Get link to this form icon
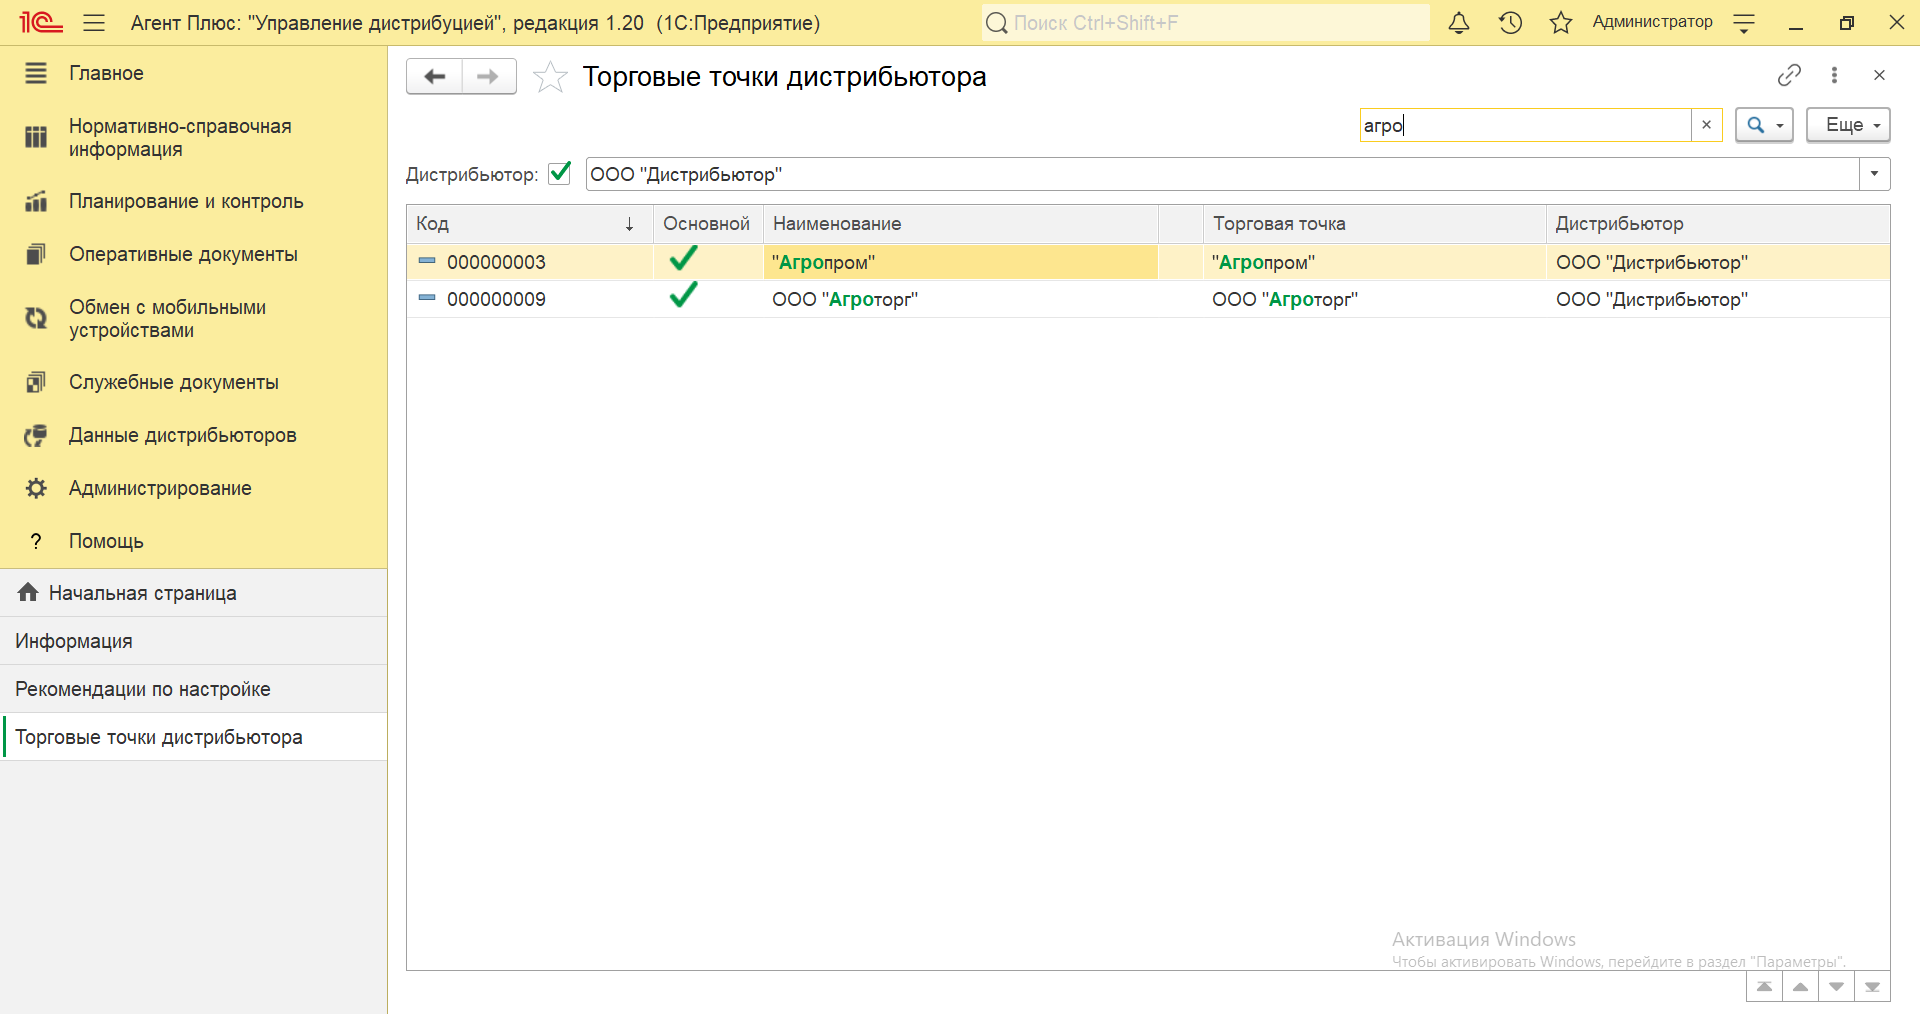This screenshot has width=1920, height=1014. pos(1789,75)
